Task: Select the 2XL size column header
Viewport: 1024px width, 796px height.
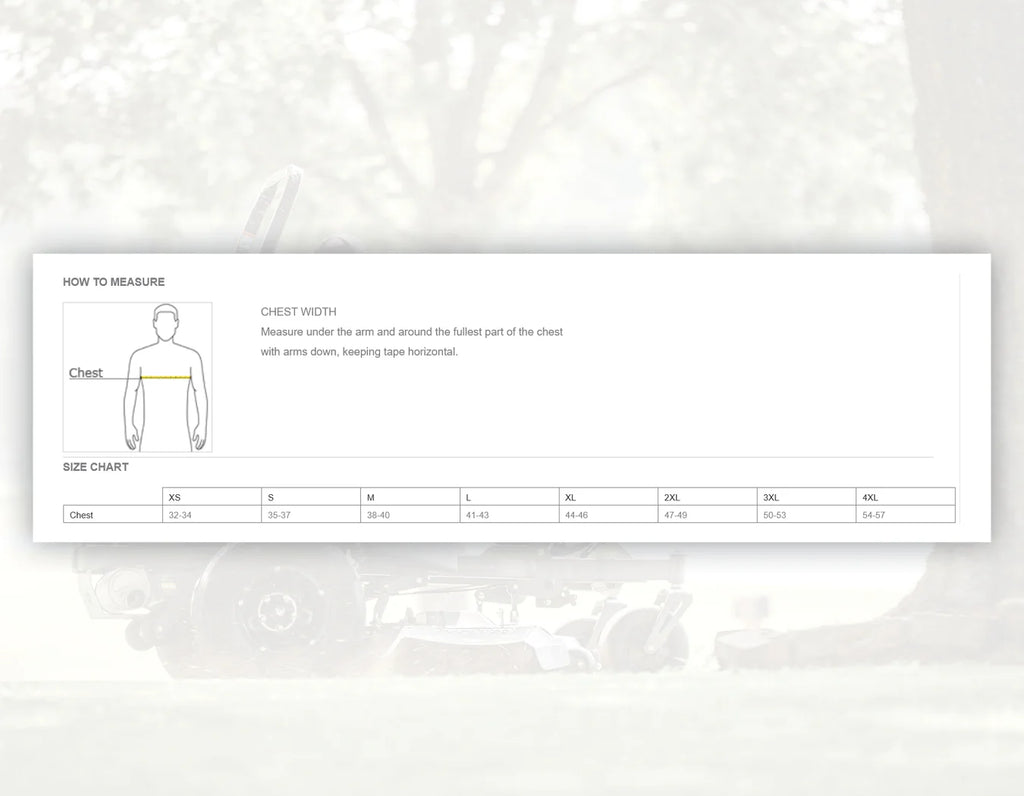Action: click(x=707, y=497)
